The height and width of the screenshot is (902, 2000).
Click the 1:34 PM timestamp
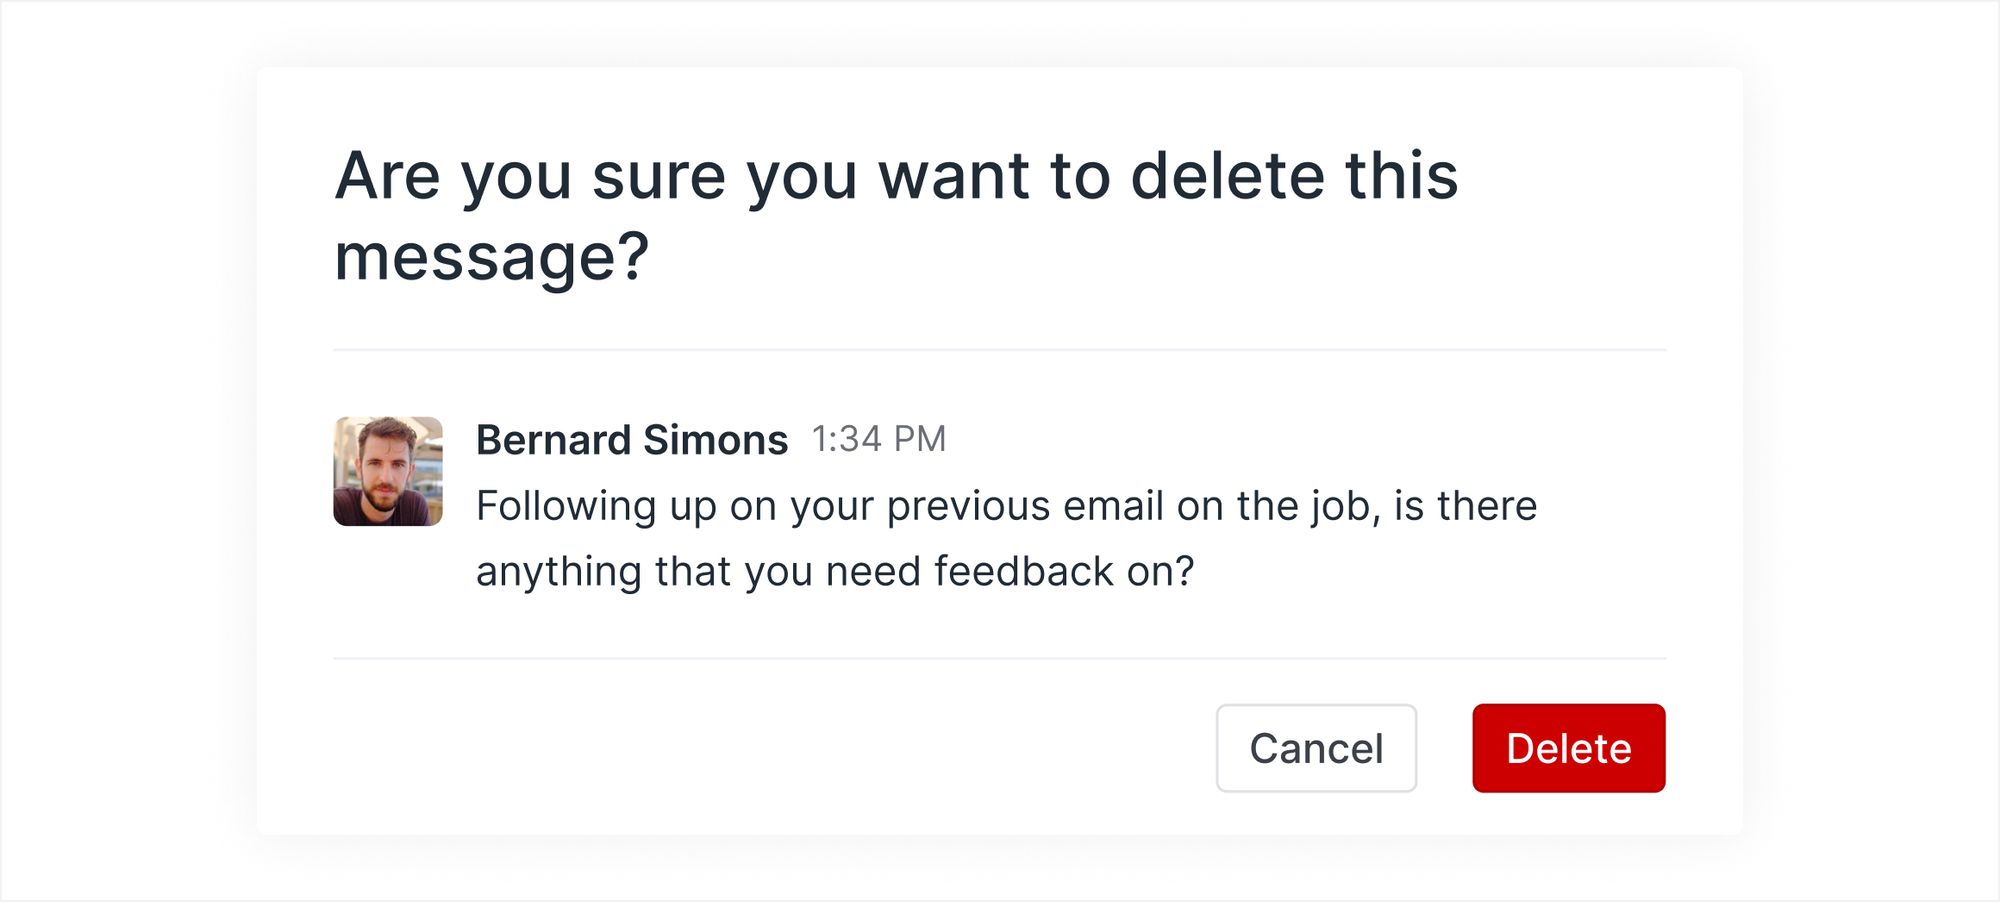tap(878, 439)
